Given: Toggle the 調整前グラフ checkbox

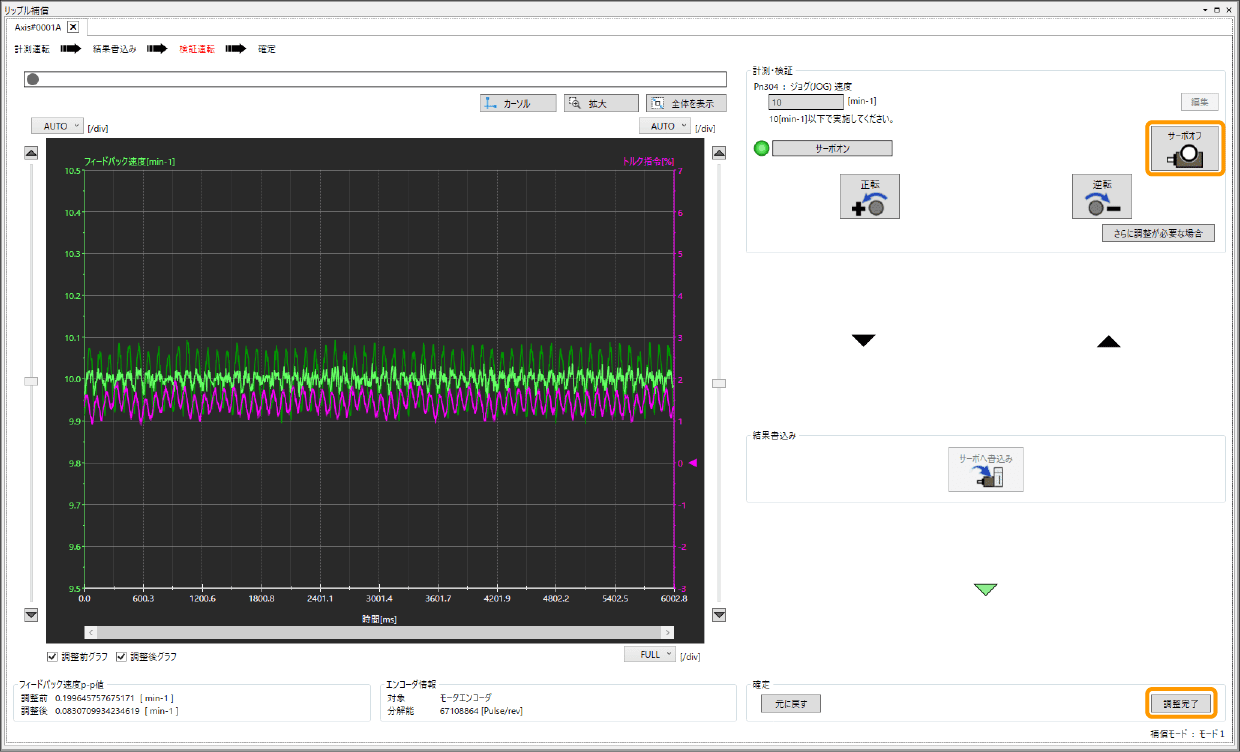Looking at the screenshot, I should (53, 657).
